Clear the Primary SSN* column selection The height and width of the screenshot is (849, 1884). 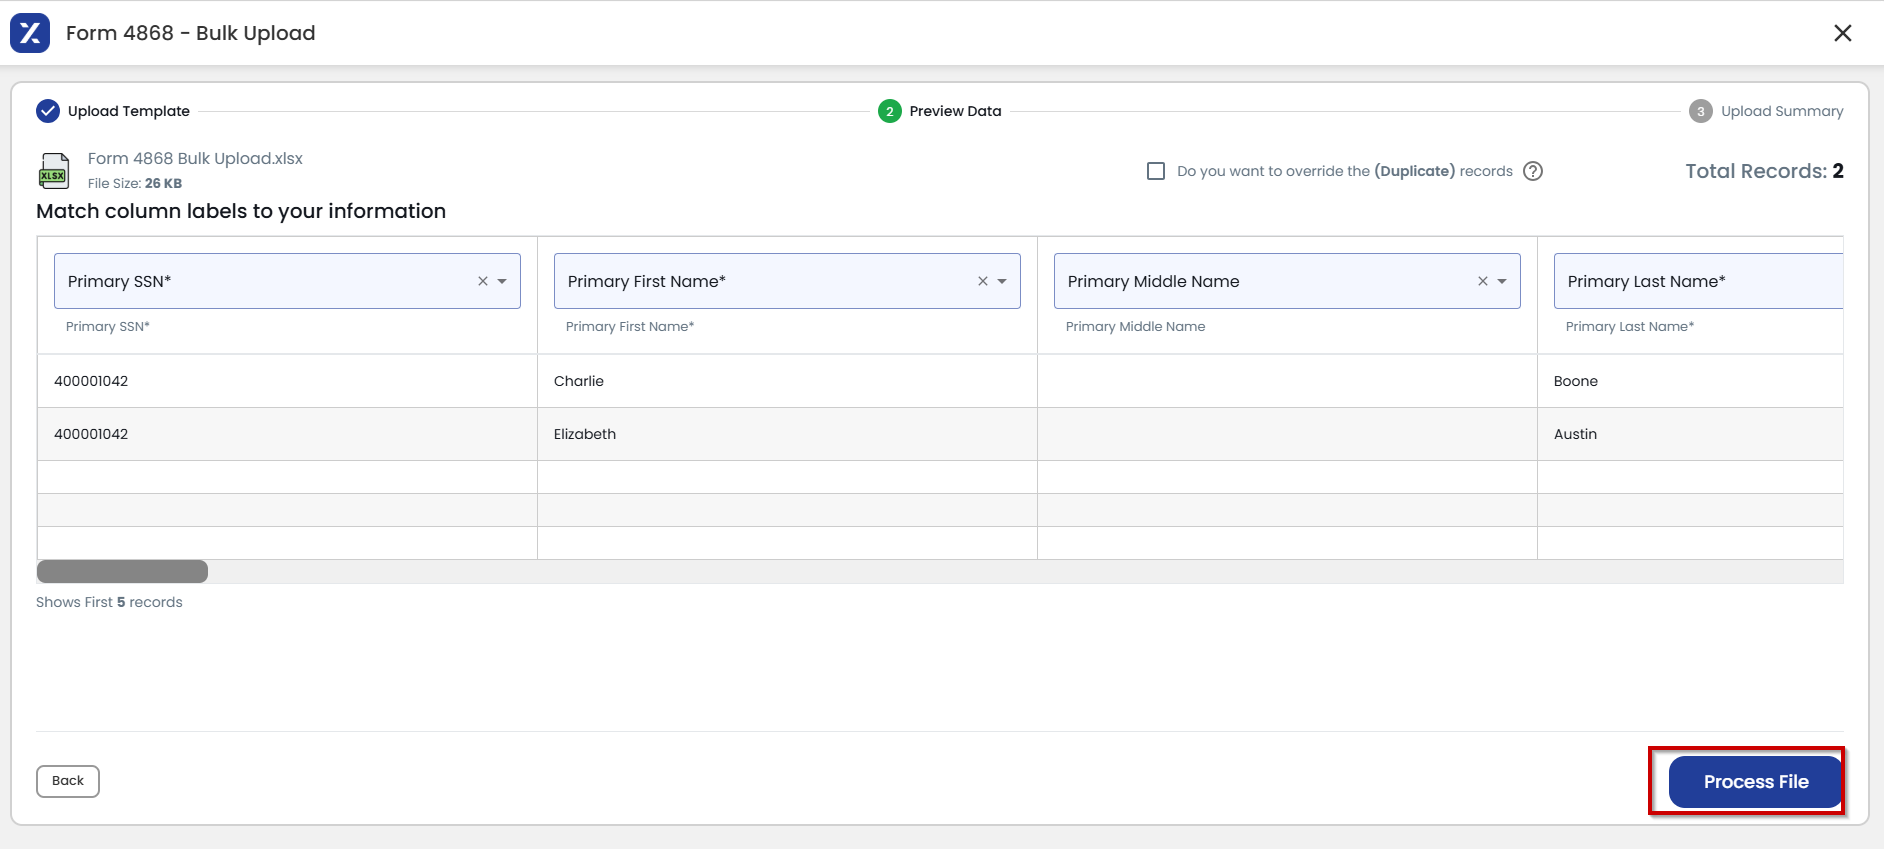[x=483, y=281]
